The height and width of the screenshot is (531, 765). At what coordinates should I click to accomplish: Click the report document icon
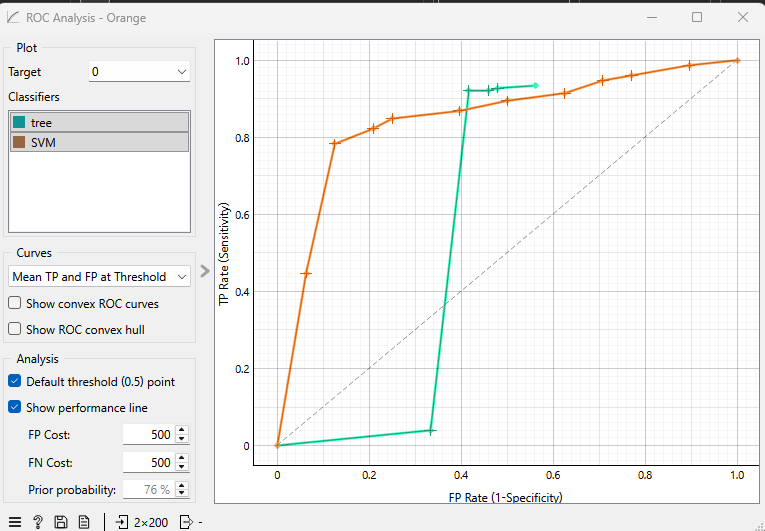tap(84, 521)
